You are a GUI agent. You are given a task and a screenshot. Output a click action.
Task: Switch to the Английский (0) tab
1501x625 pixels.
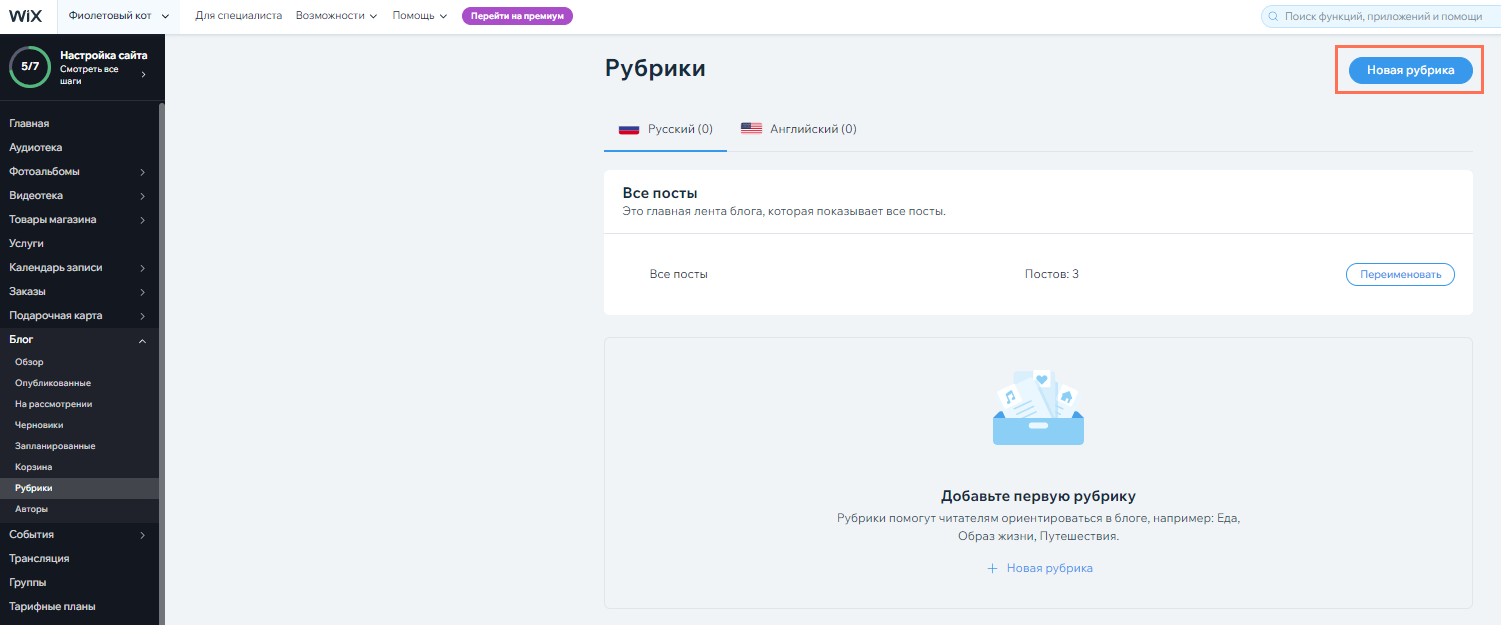(798, 129)
